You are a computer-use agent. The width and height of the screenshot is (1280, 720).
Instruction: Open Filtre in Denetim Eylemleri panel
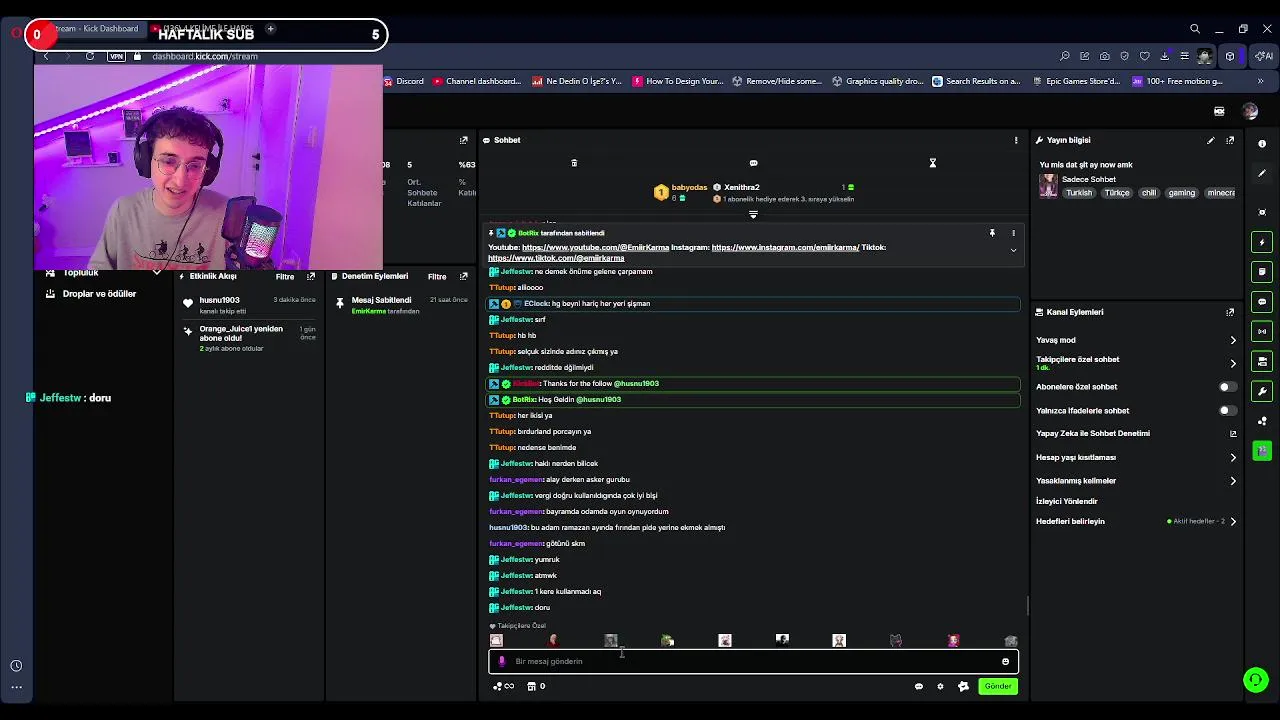click(437, 276)
